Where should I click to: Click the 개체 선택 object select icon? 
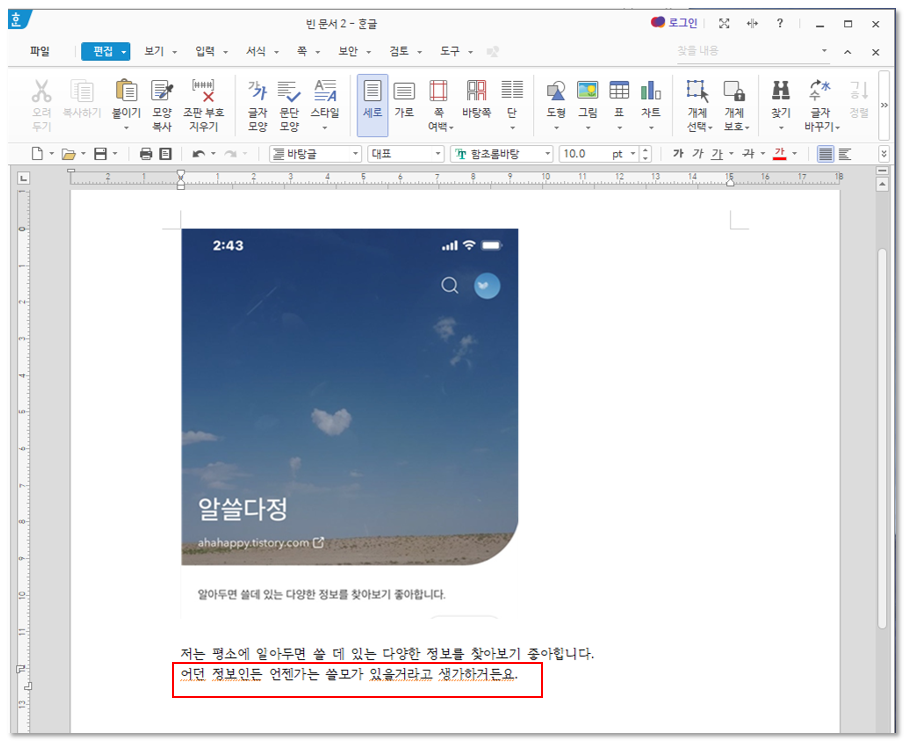pyautogui.click(x=697, y=92)
